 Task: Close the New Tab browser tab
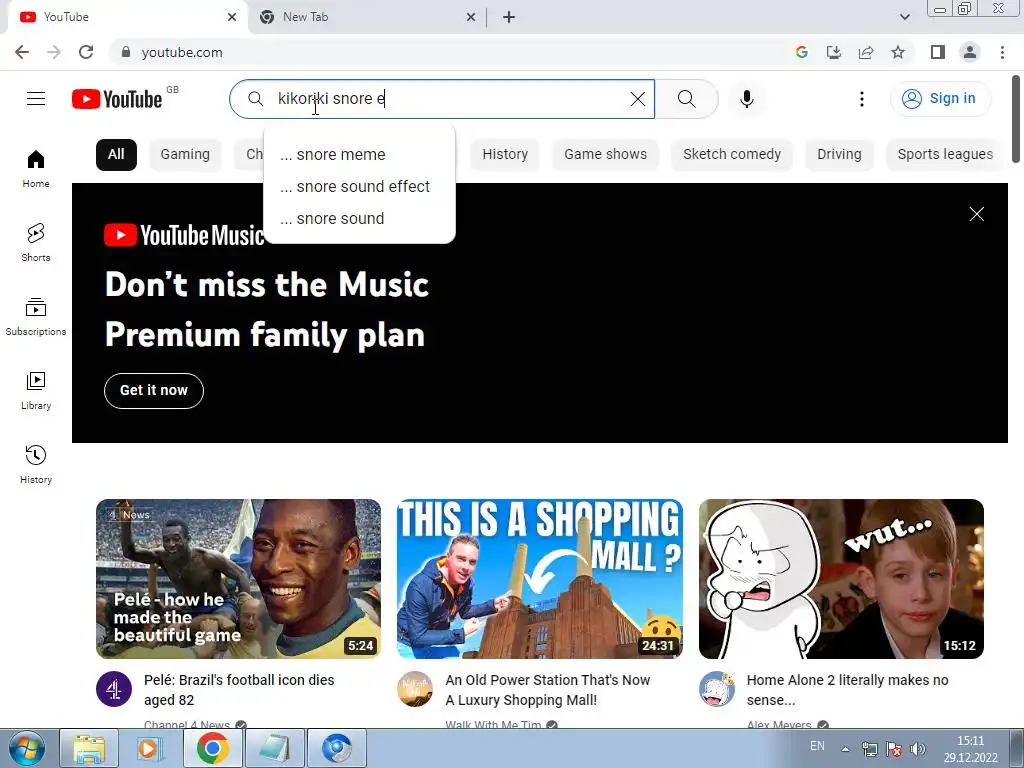[471, 17]
